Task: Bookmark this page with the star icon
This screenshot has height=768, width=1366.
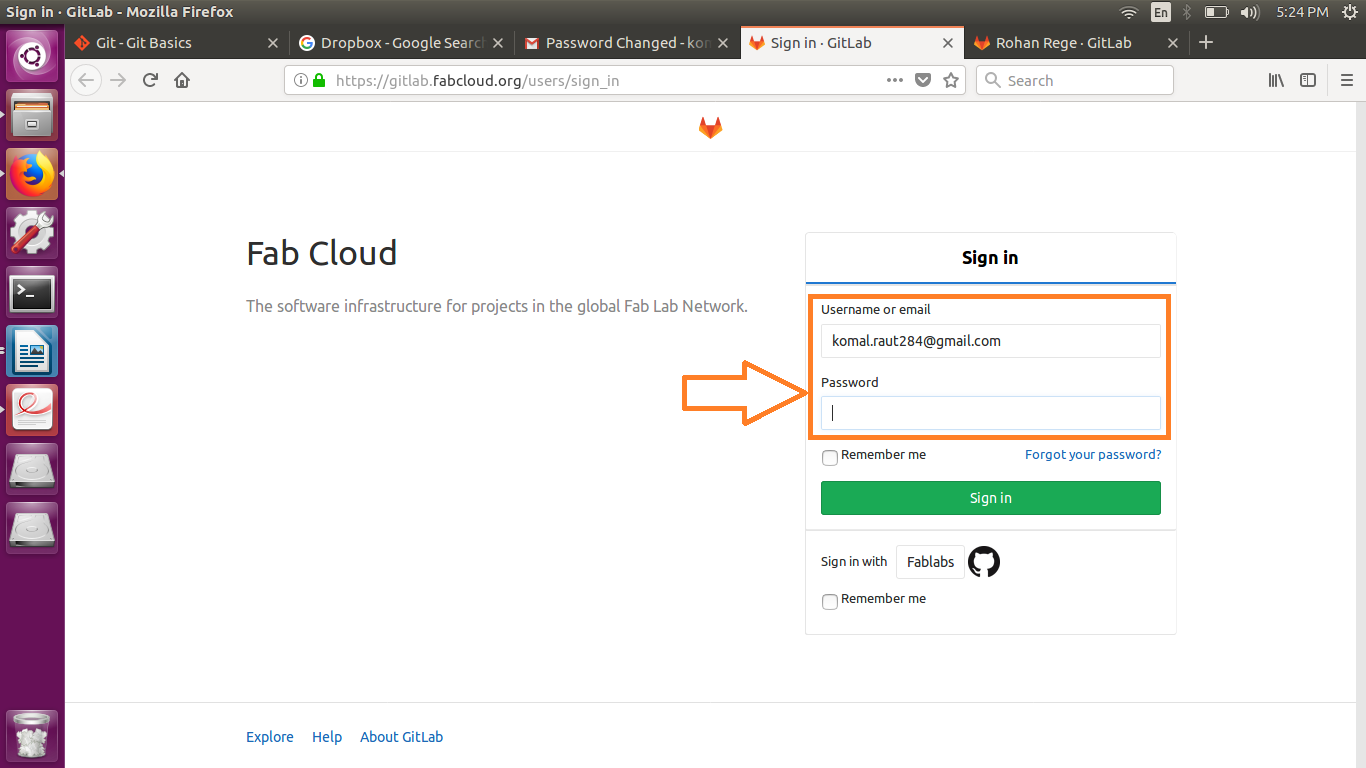Action: coord(951,80)
